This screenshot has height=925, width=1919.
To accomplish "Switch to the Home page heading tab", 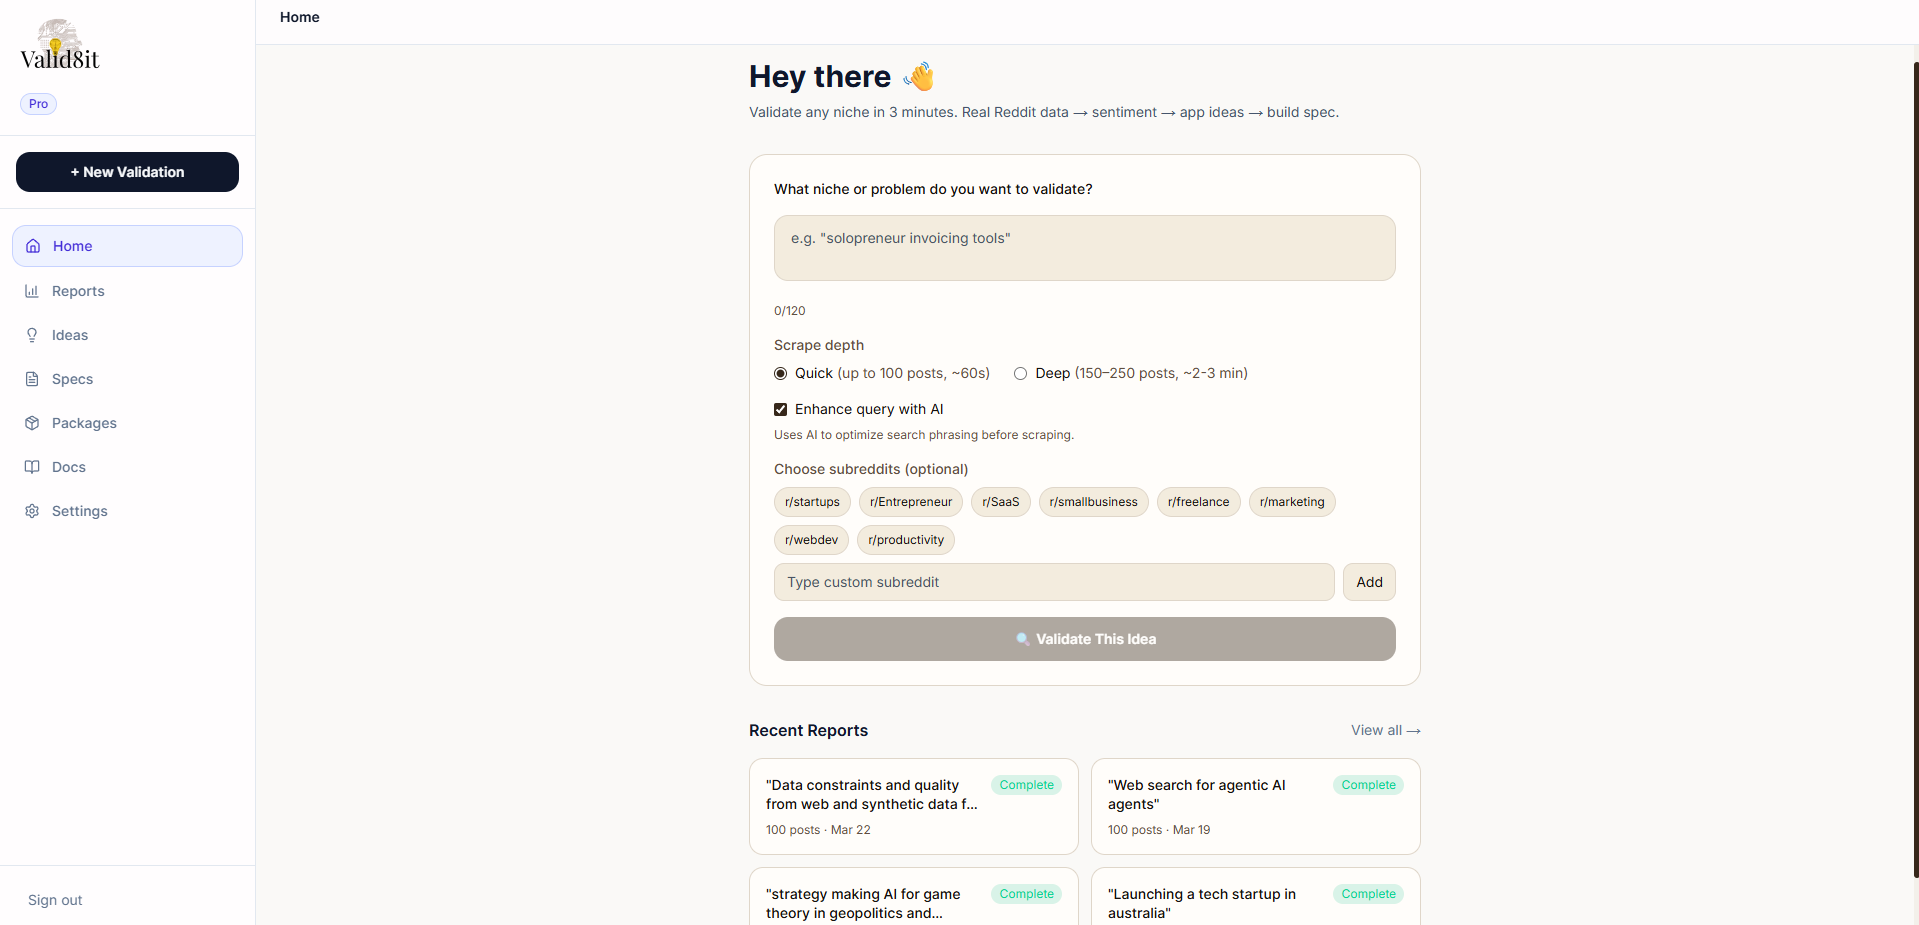I will (x=299, y=17).
